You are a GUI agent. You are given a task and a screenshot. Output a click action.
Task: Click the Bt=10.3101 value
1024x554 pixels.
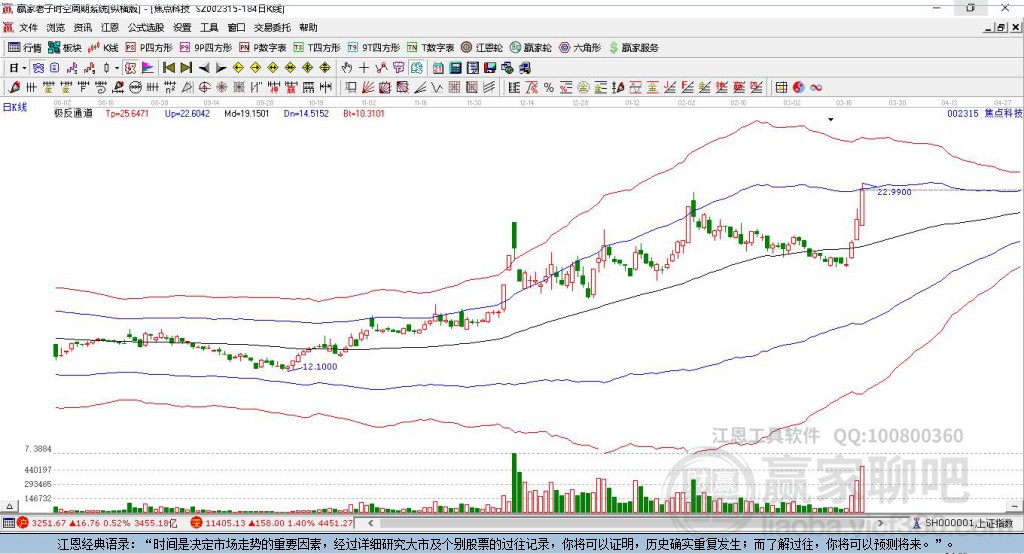tap(364, 114)
